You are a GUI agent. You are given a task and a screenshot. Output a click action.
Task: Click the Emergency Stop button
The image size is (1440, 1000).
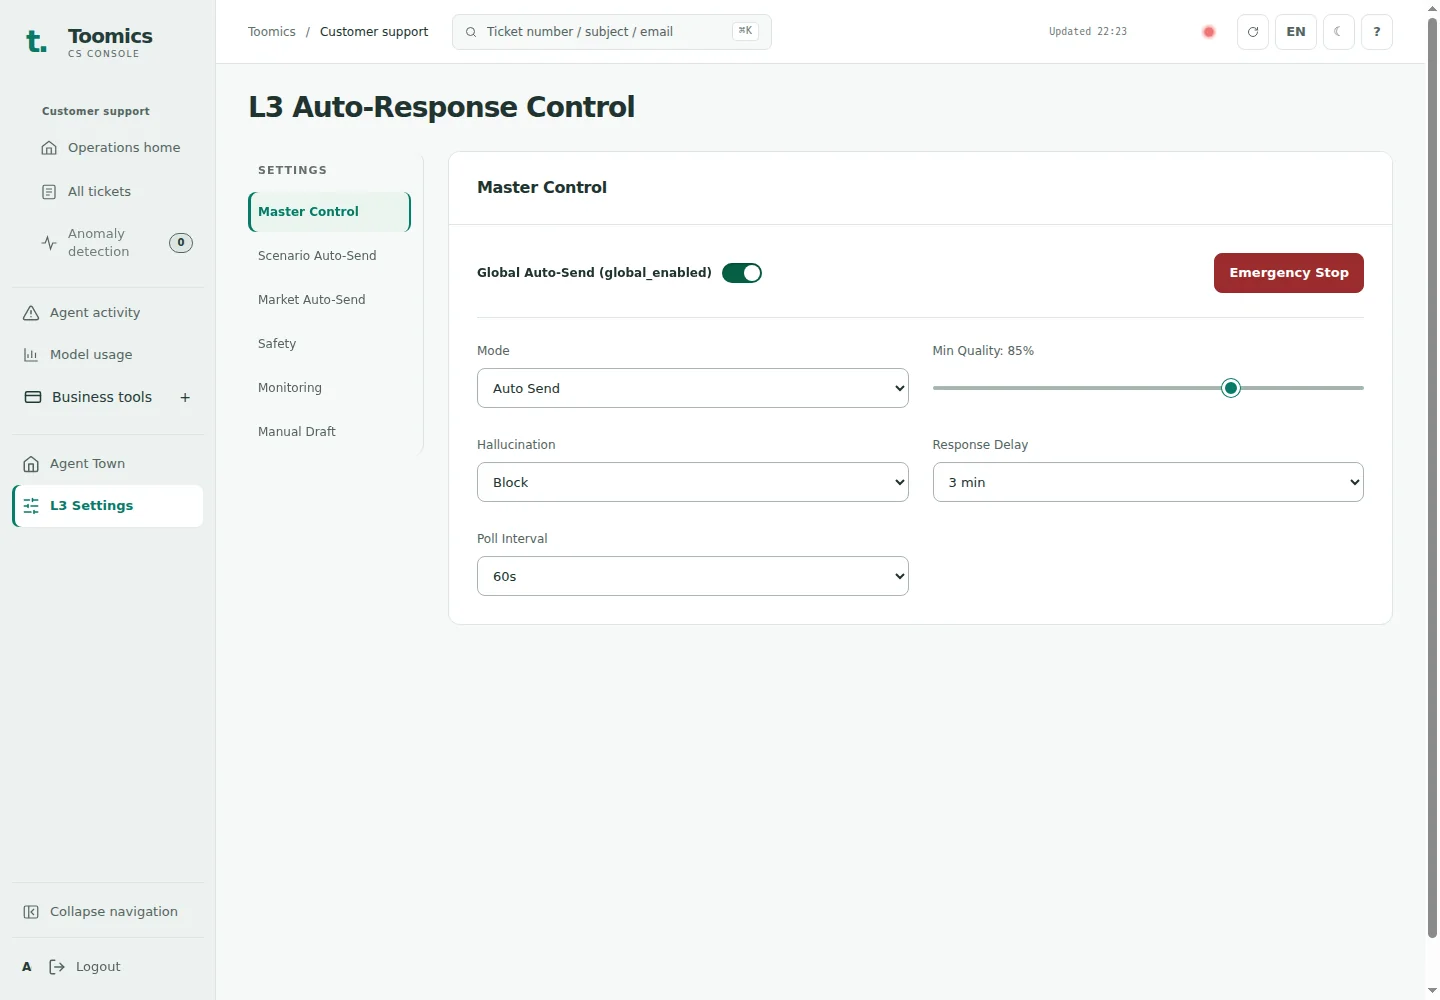[x=1289, y=273]
